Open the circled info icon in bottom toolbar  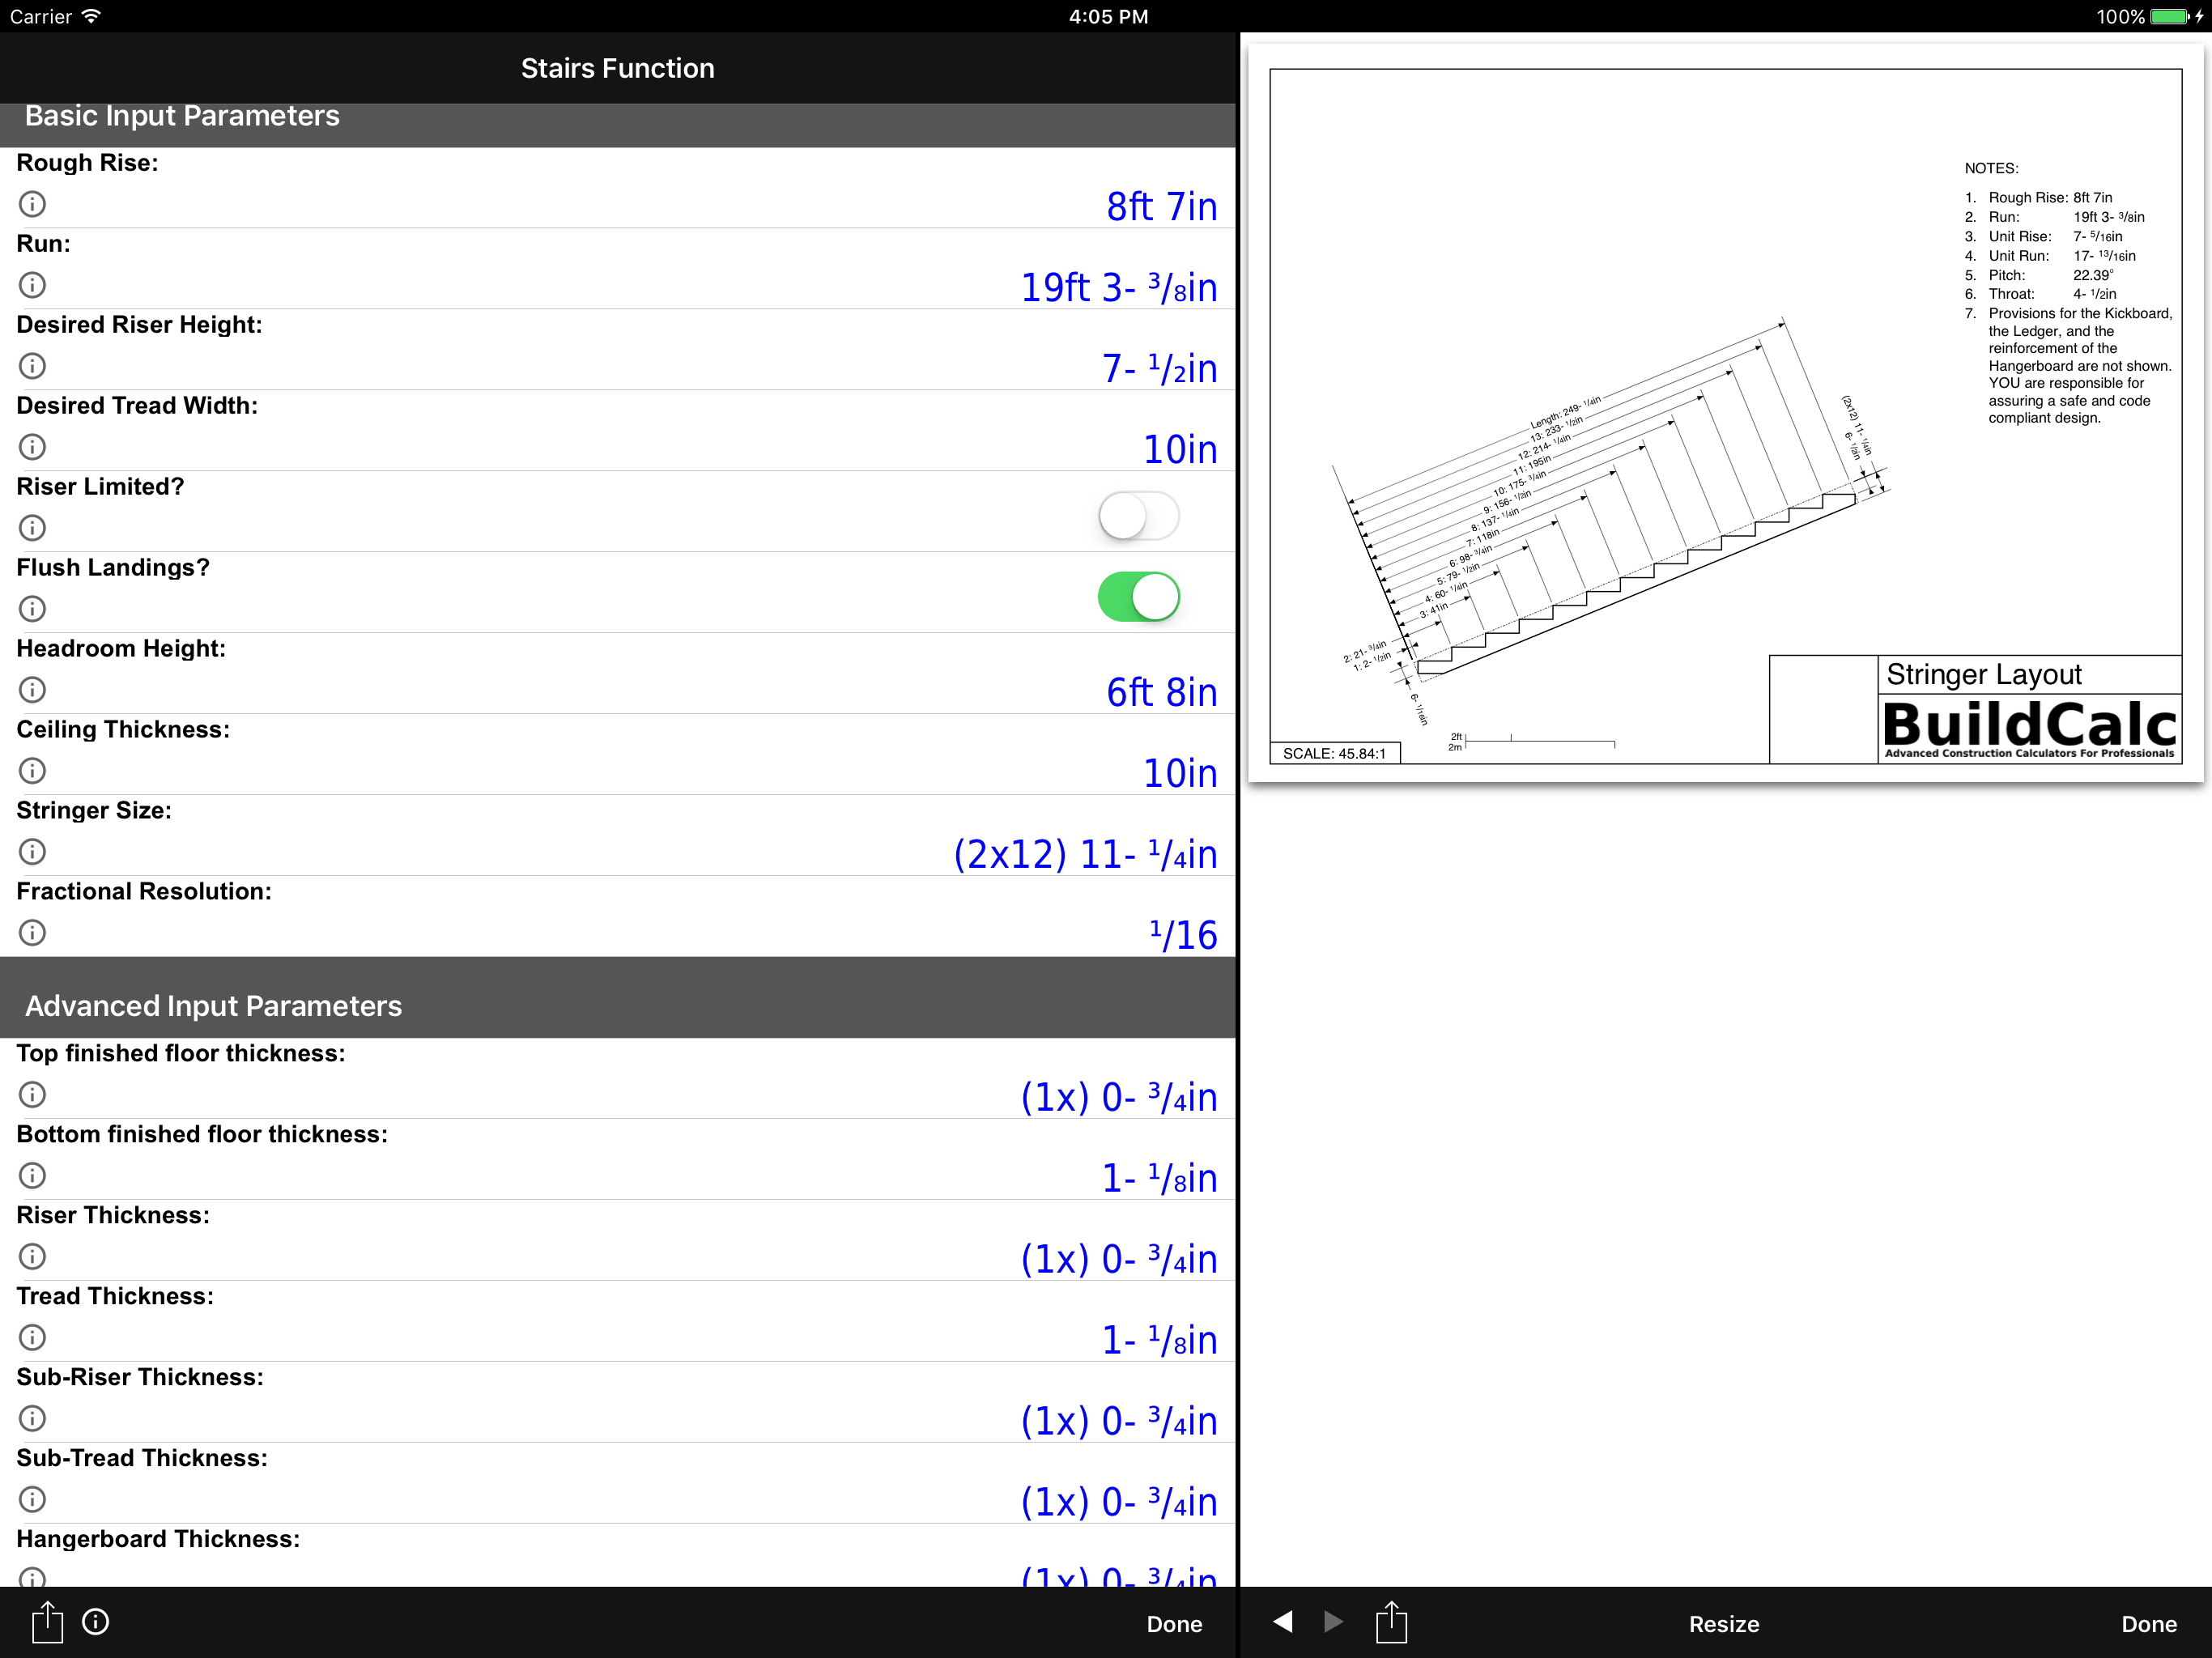[x=96, y=1622]
